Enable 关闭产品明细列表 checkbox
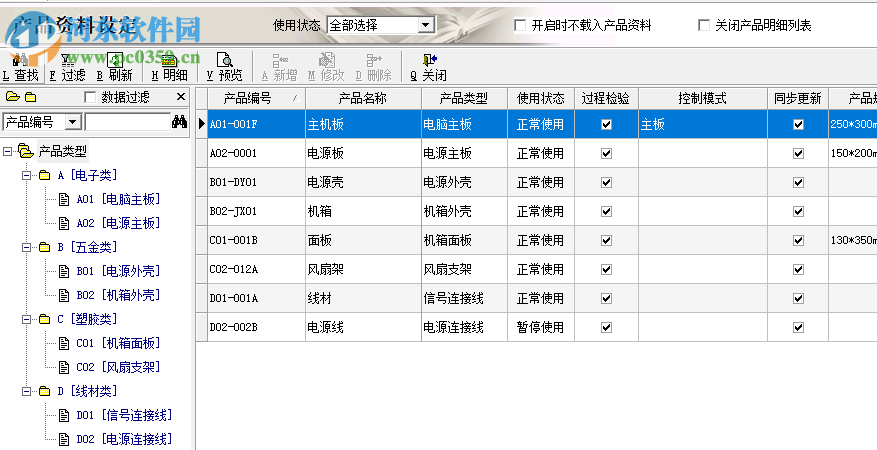Screen dimensions: 877x450 point(704,25)
